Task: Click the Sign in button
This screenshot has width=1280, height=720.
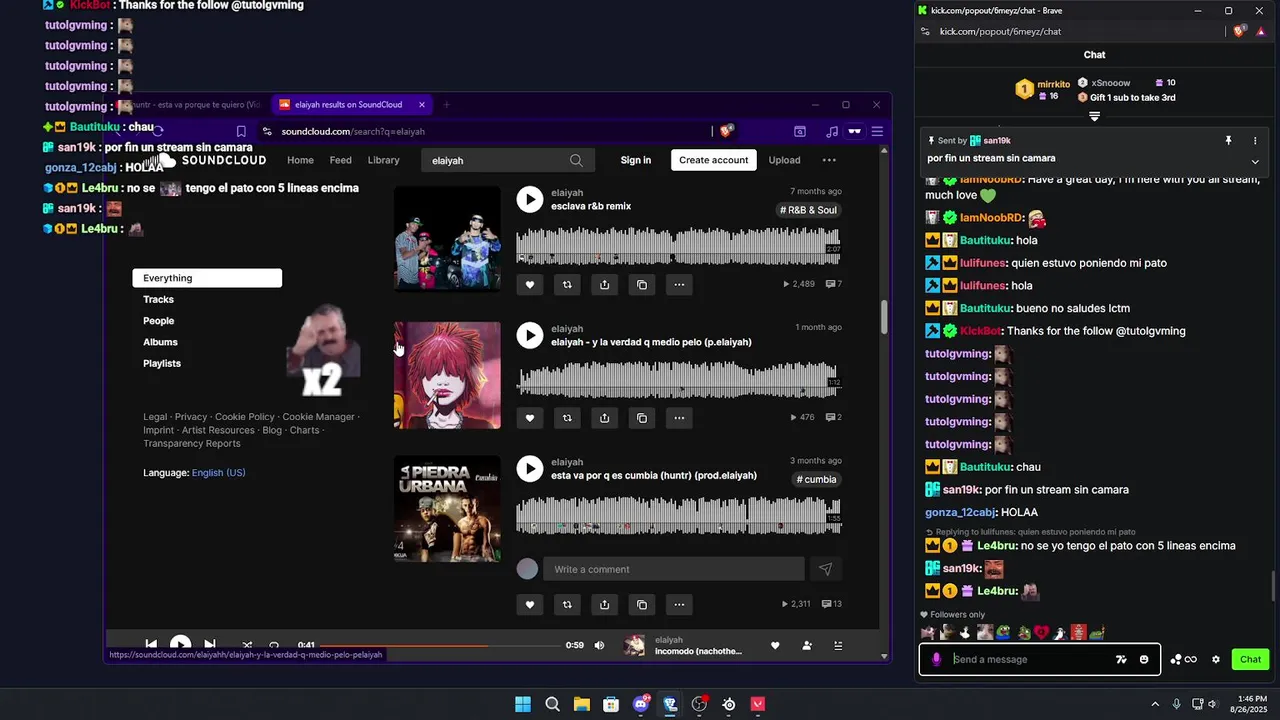Action: pos(635,160)
